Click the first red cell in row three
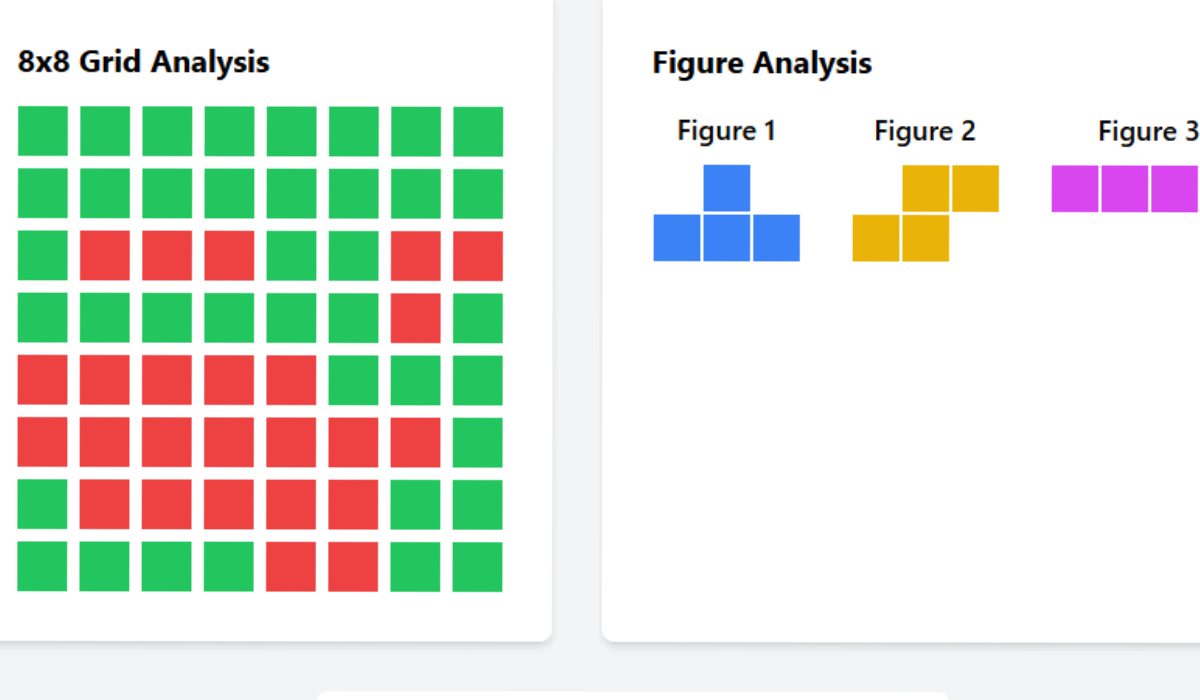Screen dimensions: 1200x700 point(105,256)
